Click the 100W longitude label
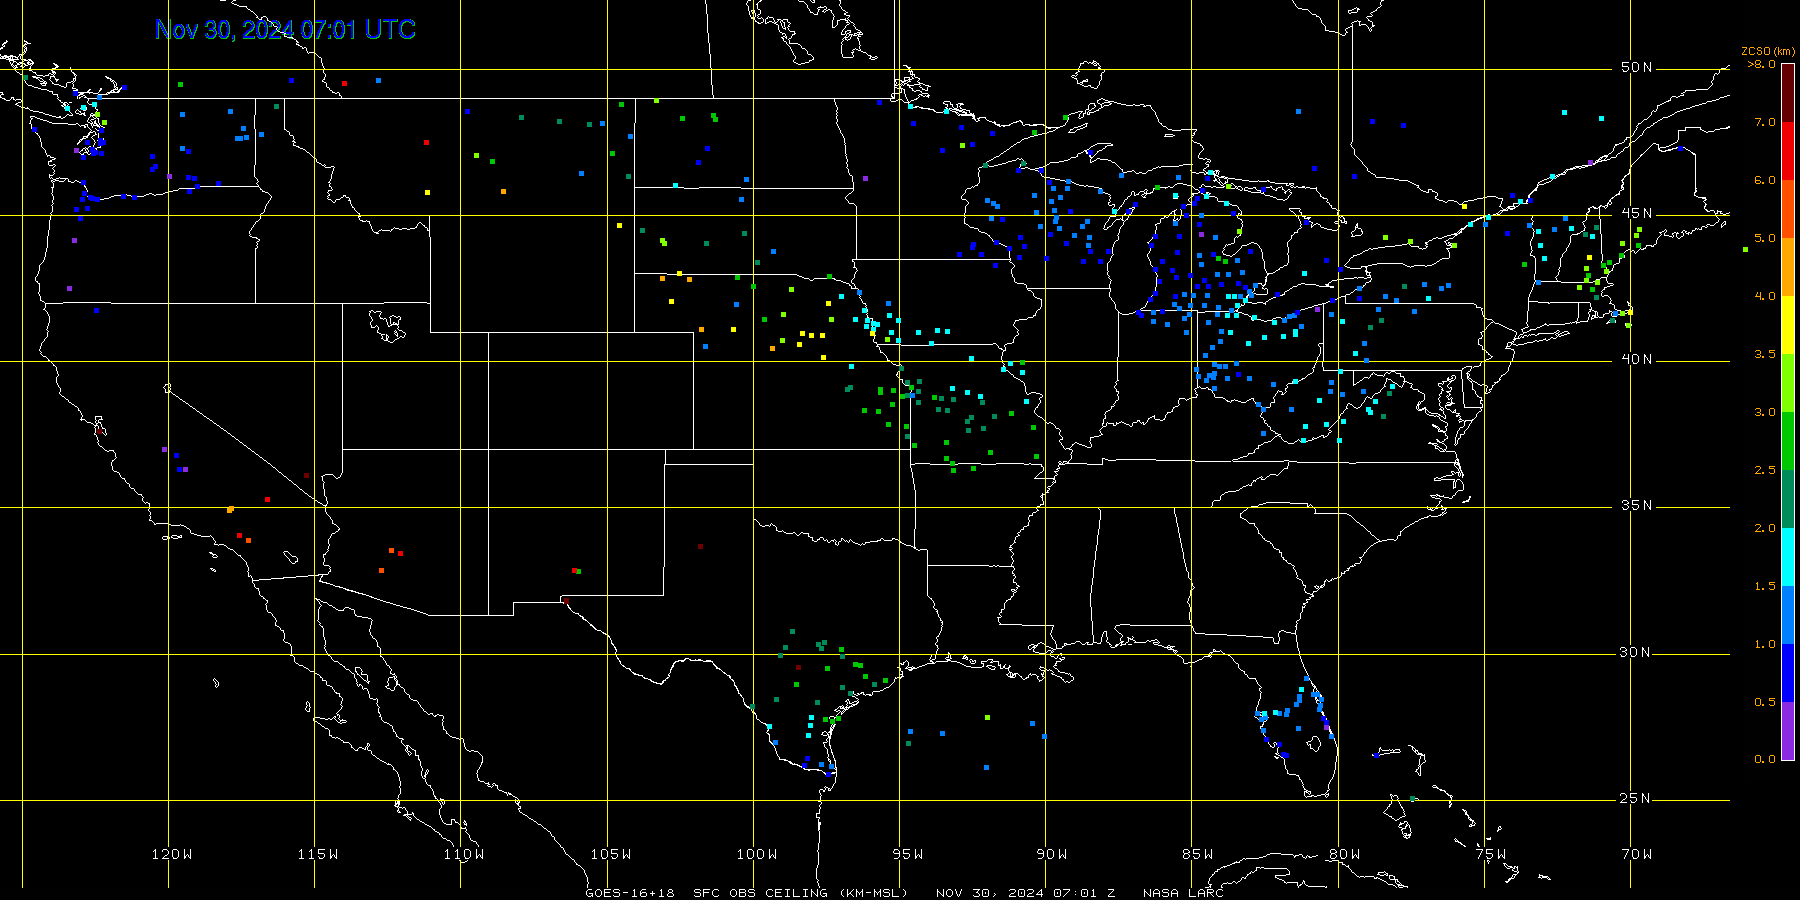 coord(757,854)
